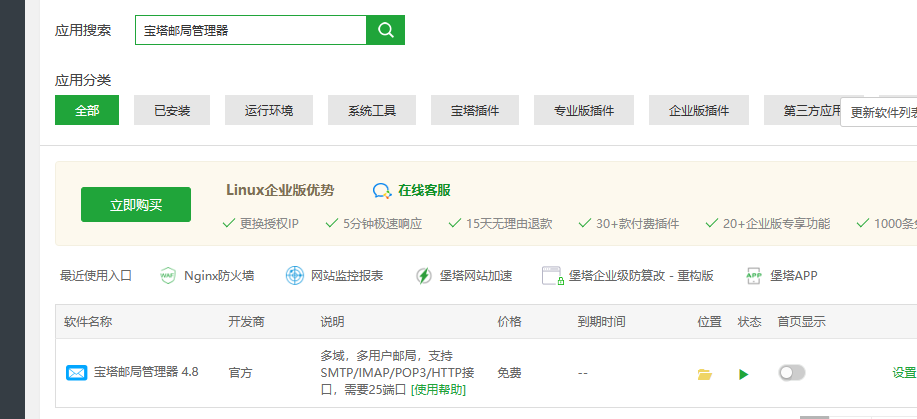Screen dimensions: 917x419
Task: Open the install location folder icon
Action: [705, 375]
